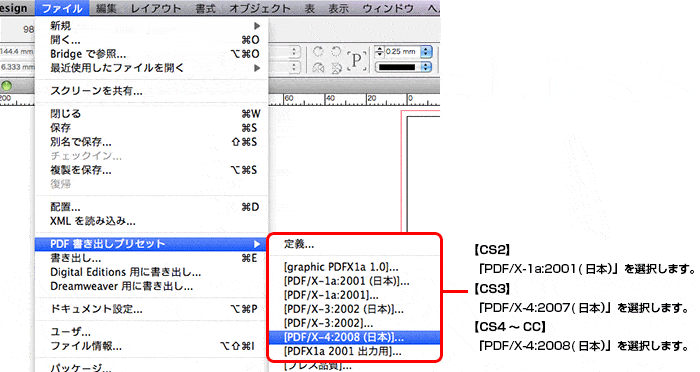Open ファイル情報... menu item
Screen dimensions: 700x372
(152, 346)
